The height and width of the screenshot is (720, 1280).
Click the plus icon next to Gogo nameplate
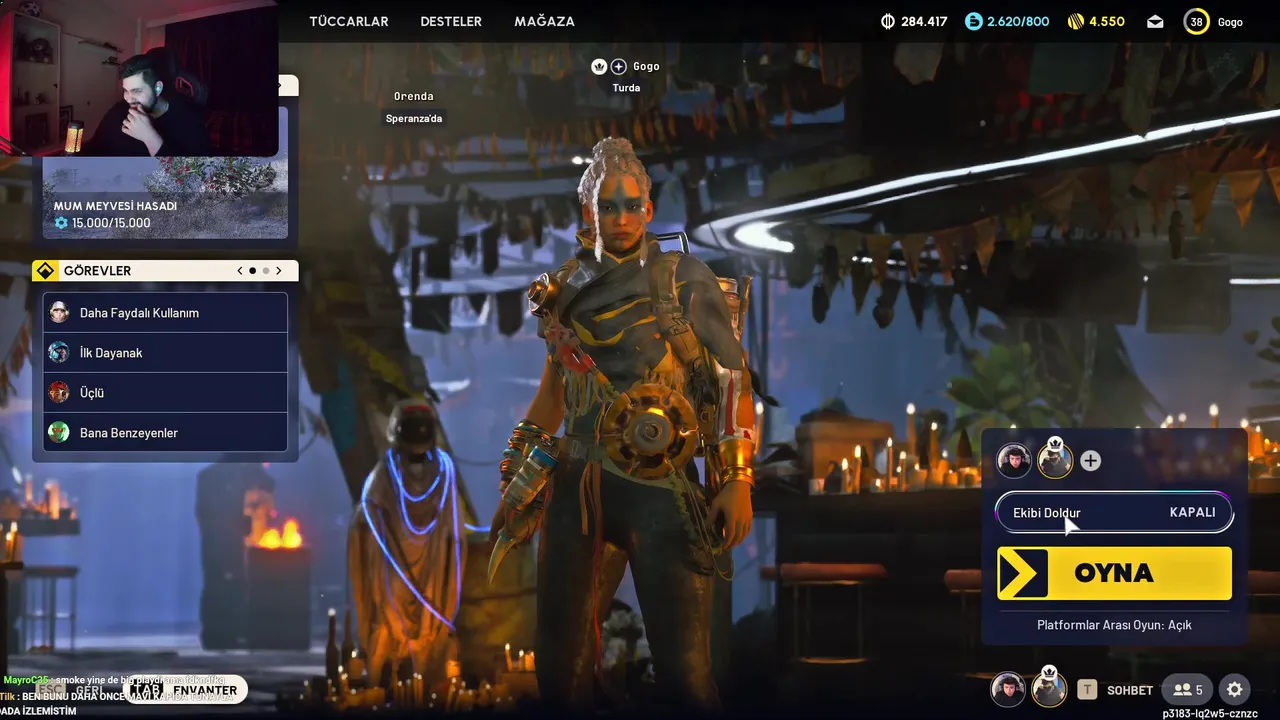pyautogui.click(x=619, y=66)
